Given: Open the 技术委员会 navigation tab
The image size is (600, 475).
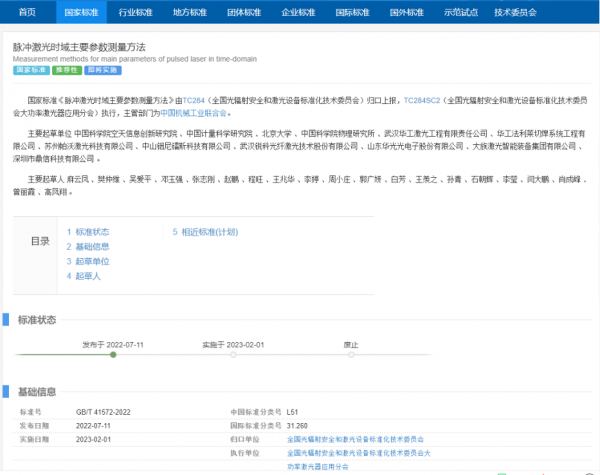Looking at the screenshot, I should click(x=515, y=13).
